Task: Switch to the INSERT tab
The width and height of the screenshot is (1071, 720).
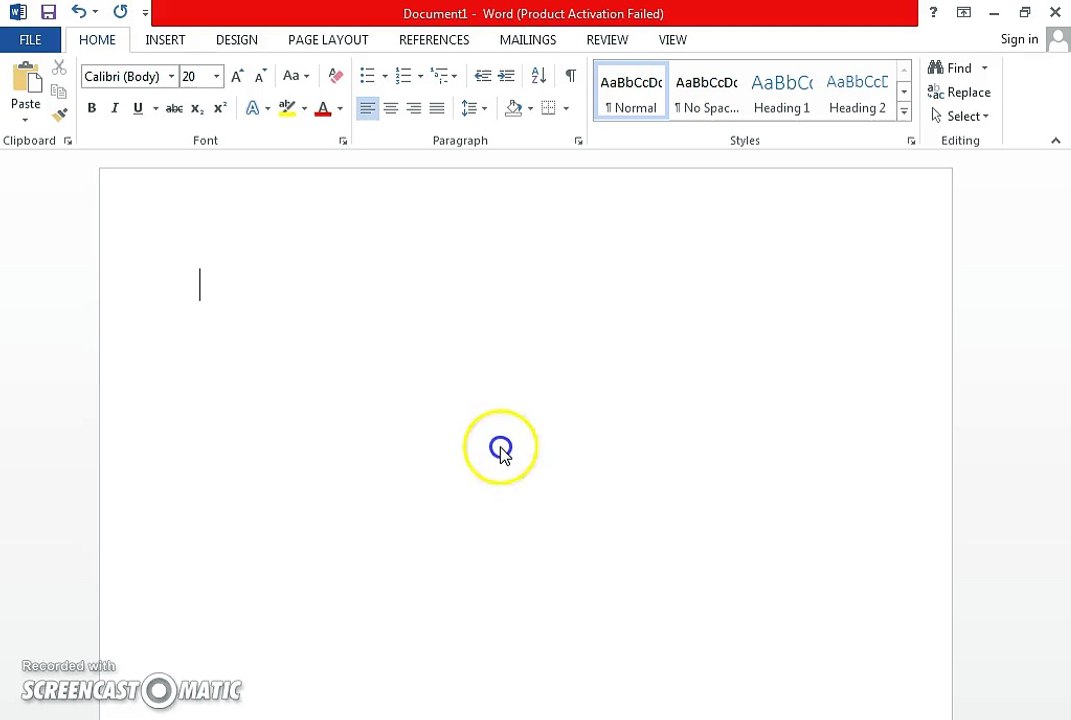Action: point(165,40)
